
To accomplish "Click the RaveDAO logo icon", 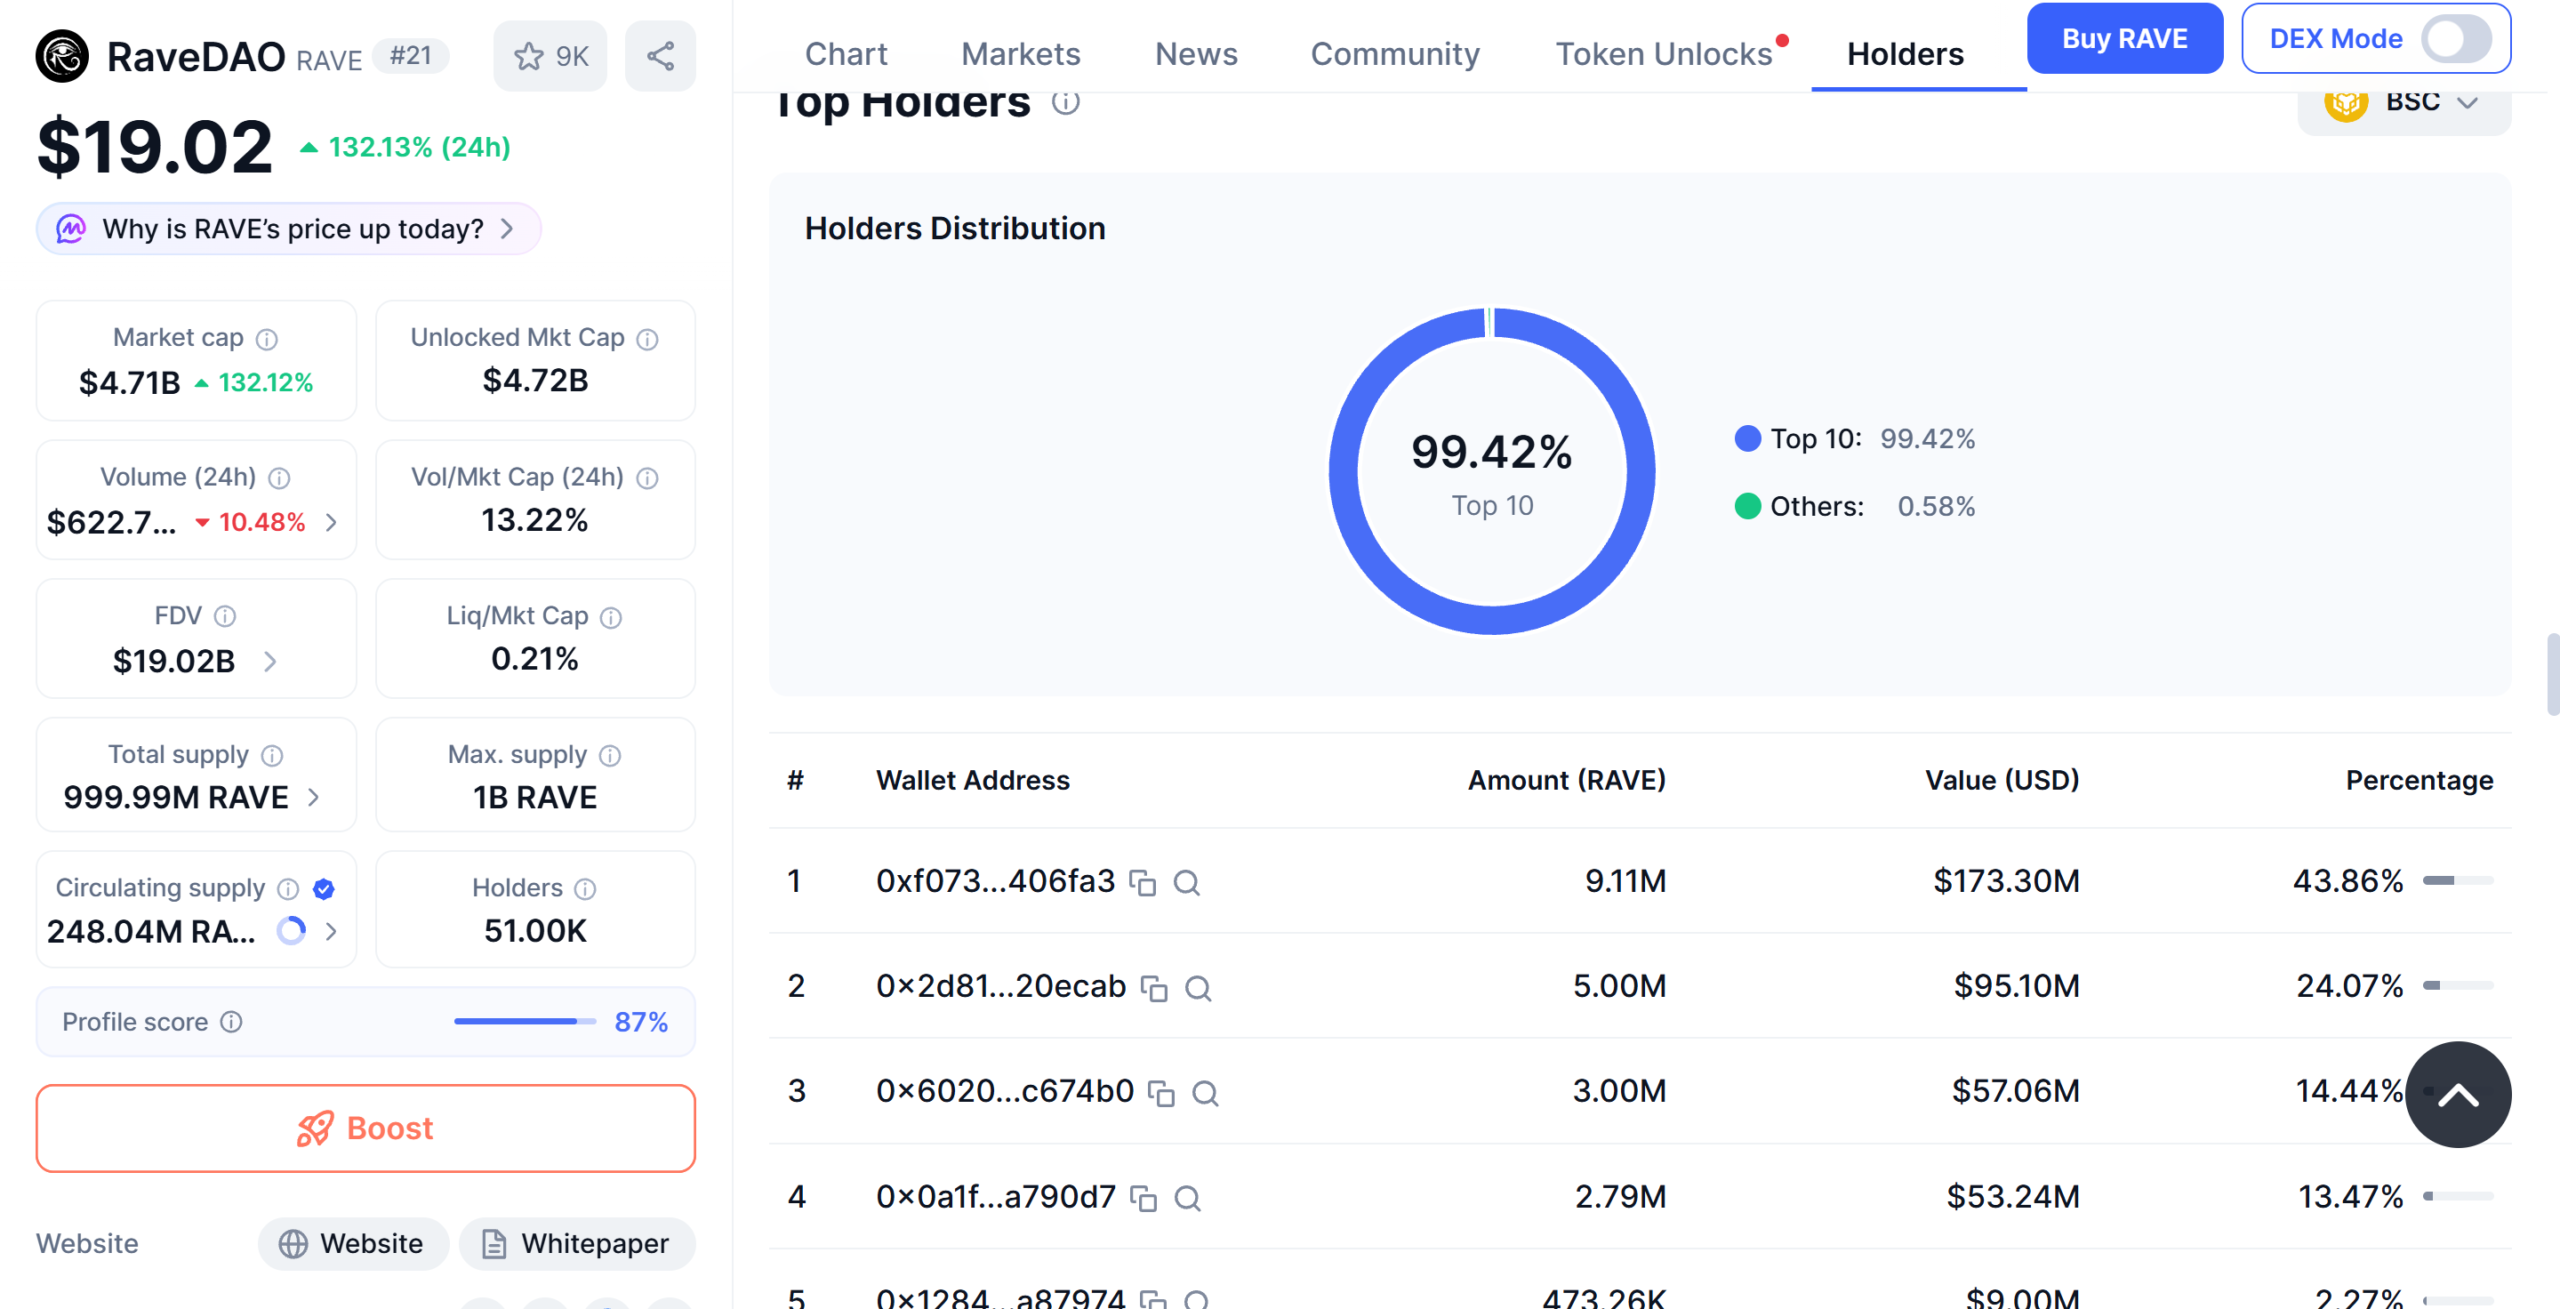I will tap(61, 55).
